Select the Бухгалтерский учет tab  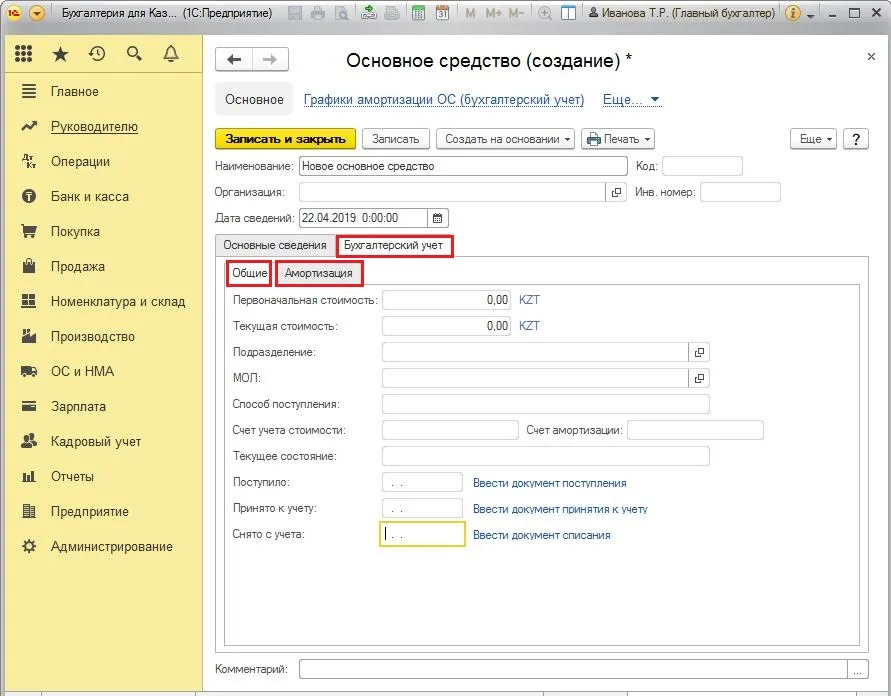click(393, 245)
